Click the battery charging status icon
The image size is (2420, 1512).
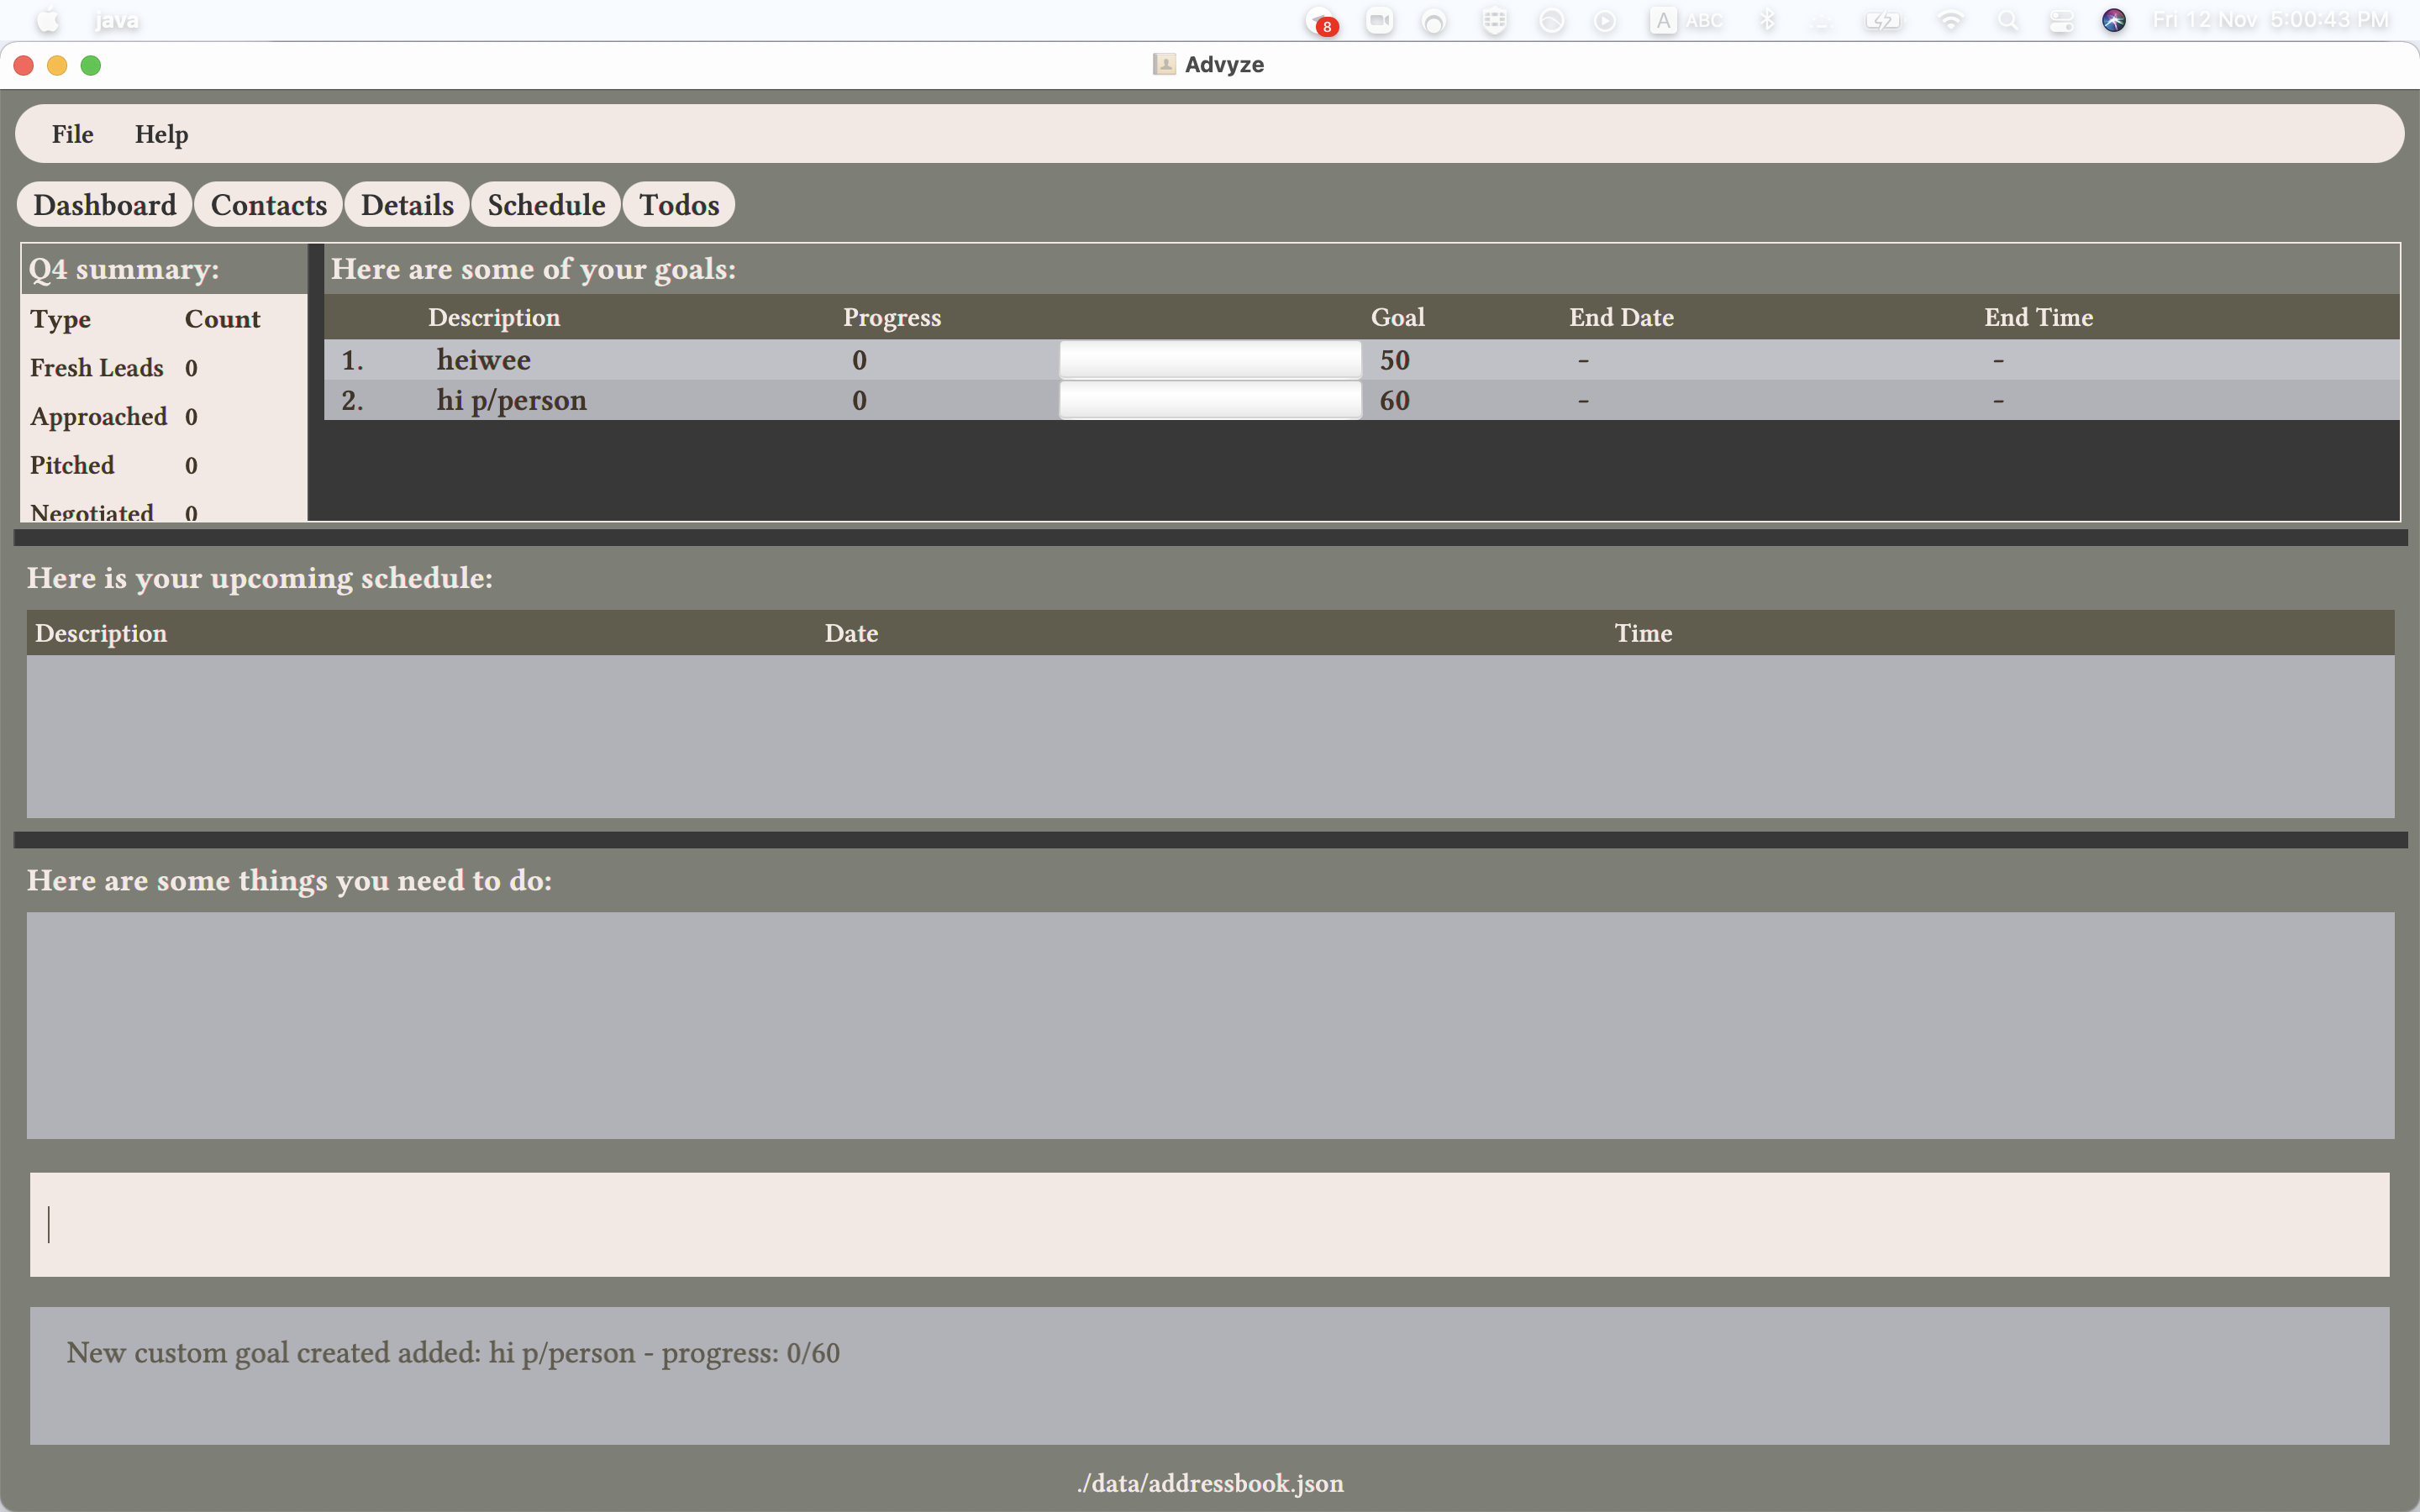[1882, 20]
